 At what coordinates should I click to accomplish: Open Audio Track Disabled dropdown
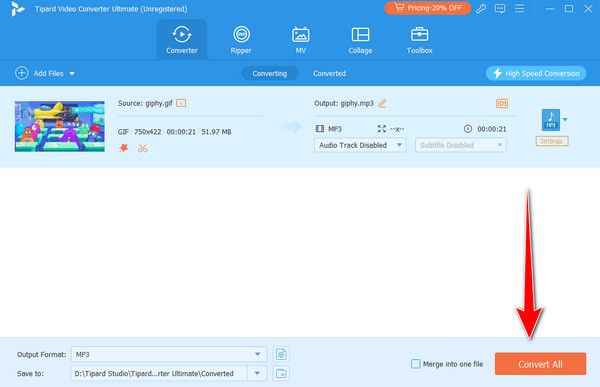click(x=360, y=145)
